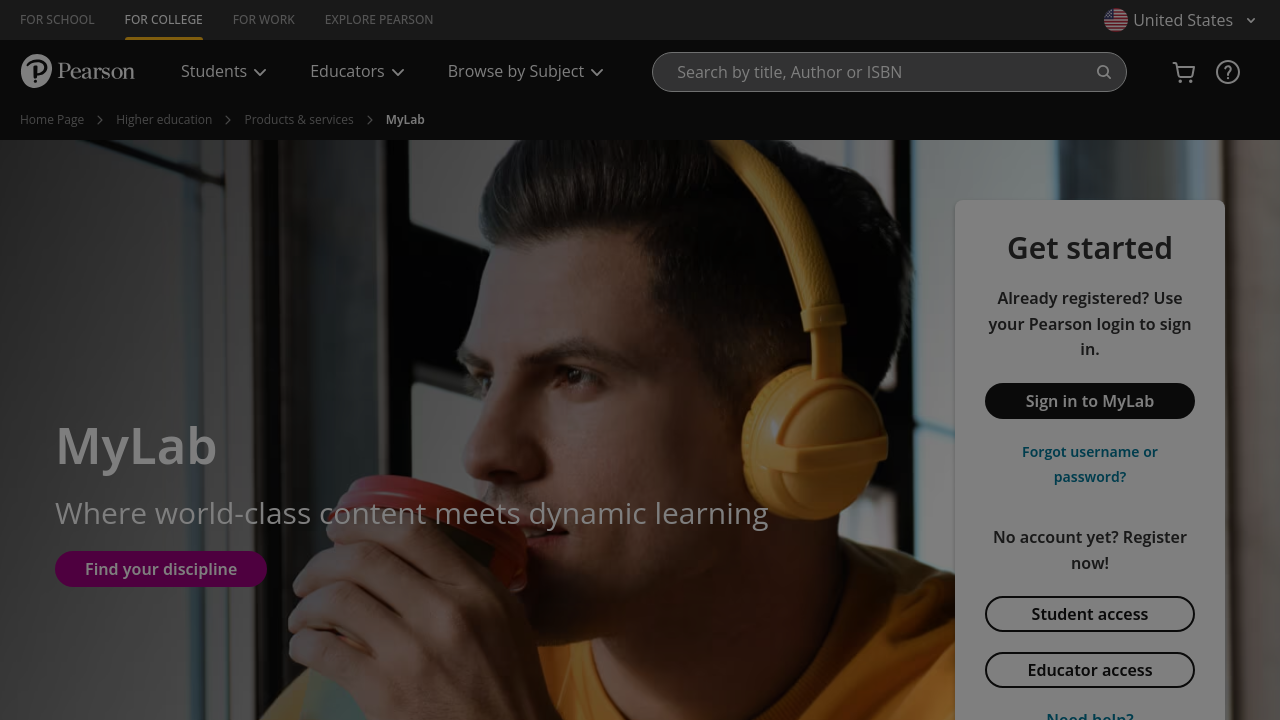The width and height of the screenshot is (1280, 720).
Task: Click Find your discipline button
Action: (161, 569)
